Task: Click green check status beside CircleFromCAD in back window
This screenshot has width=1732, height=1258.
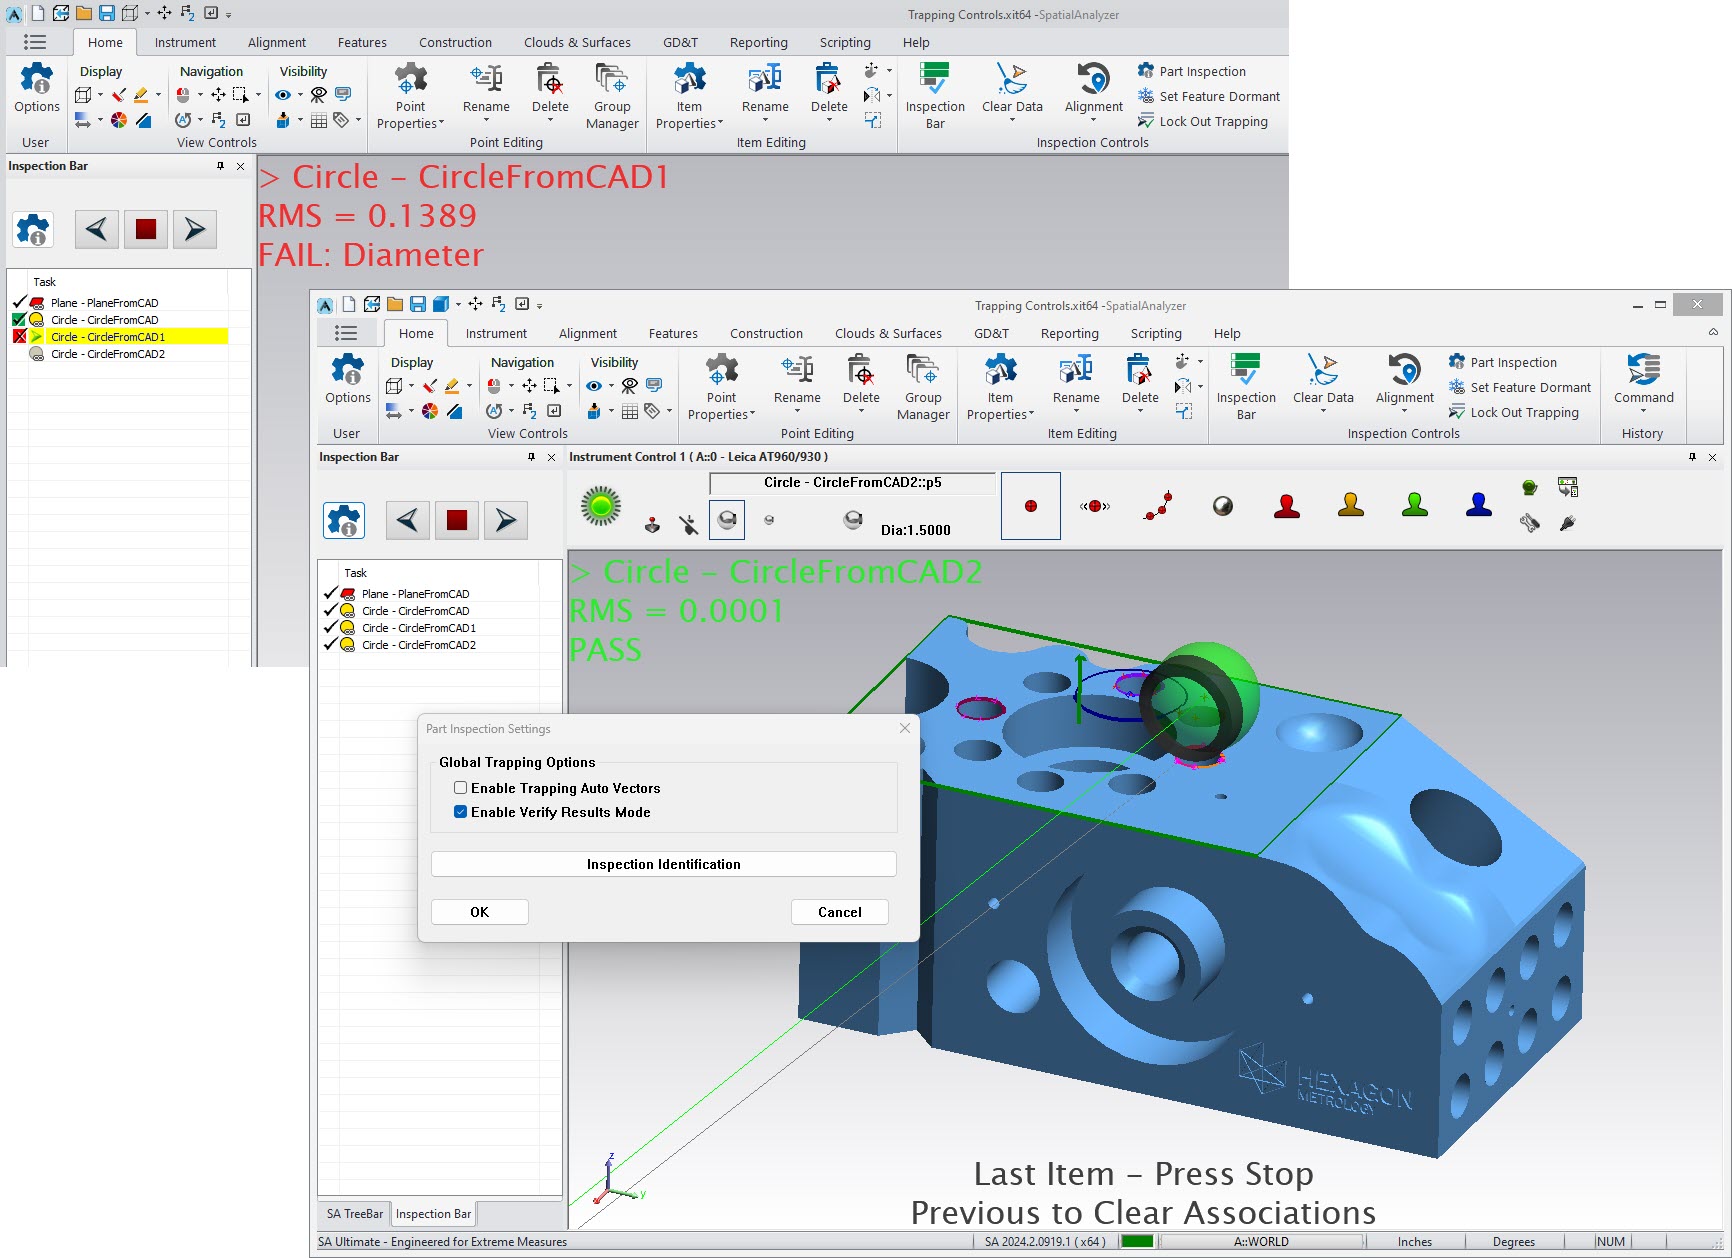Action: point(19,319)
